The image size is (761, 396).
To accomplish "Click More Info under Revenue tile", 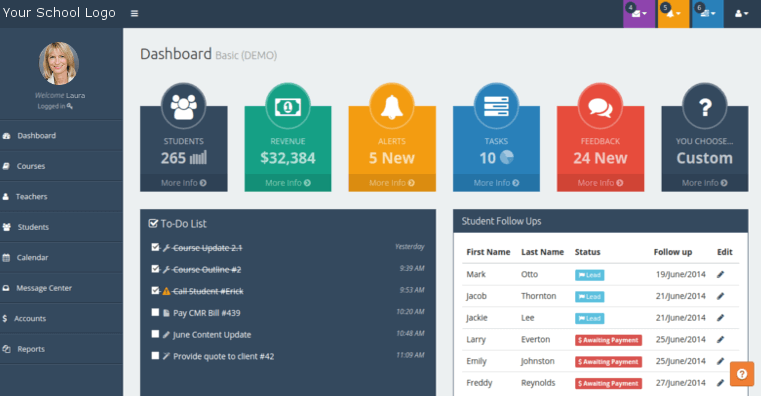I will pos(288,183).
